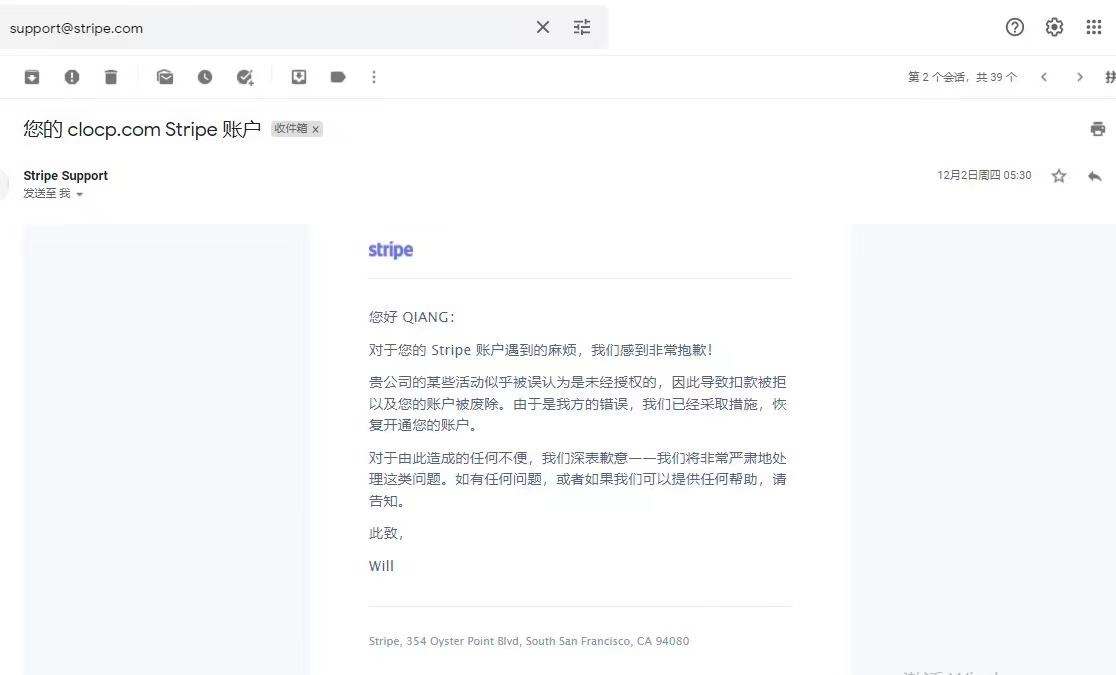Remove the 收件箱 label from subject
Image resolution: width=1116 pixels, height=675 pixels.
point(315,129)
